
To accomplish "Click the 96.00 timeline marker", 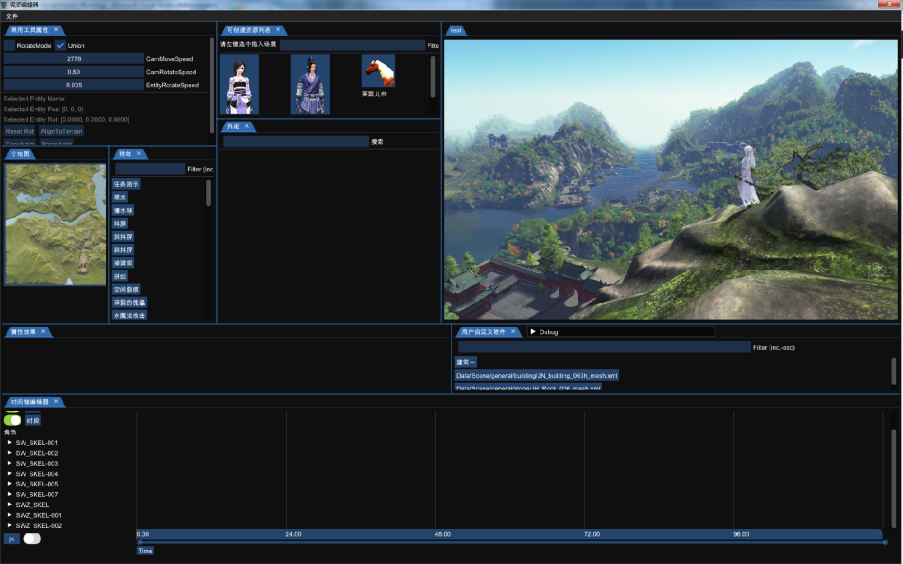I will point(741,534).
